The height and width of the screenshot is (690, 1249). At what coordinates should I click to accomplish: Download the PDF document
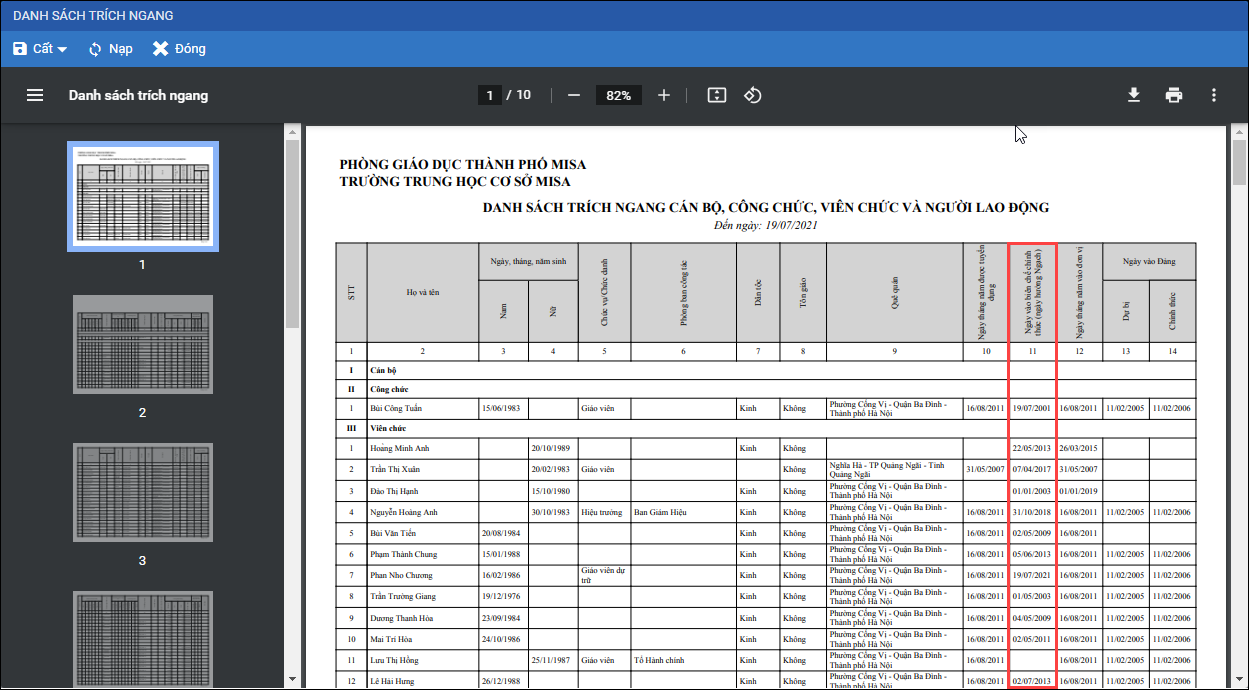1134,95
